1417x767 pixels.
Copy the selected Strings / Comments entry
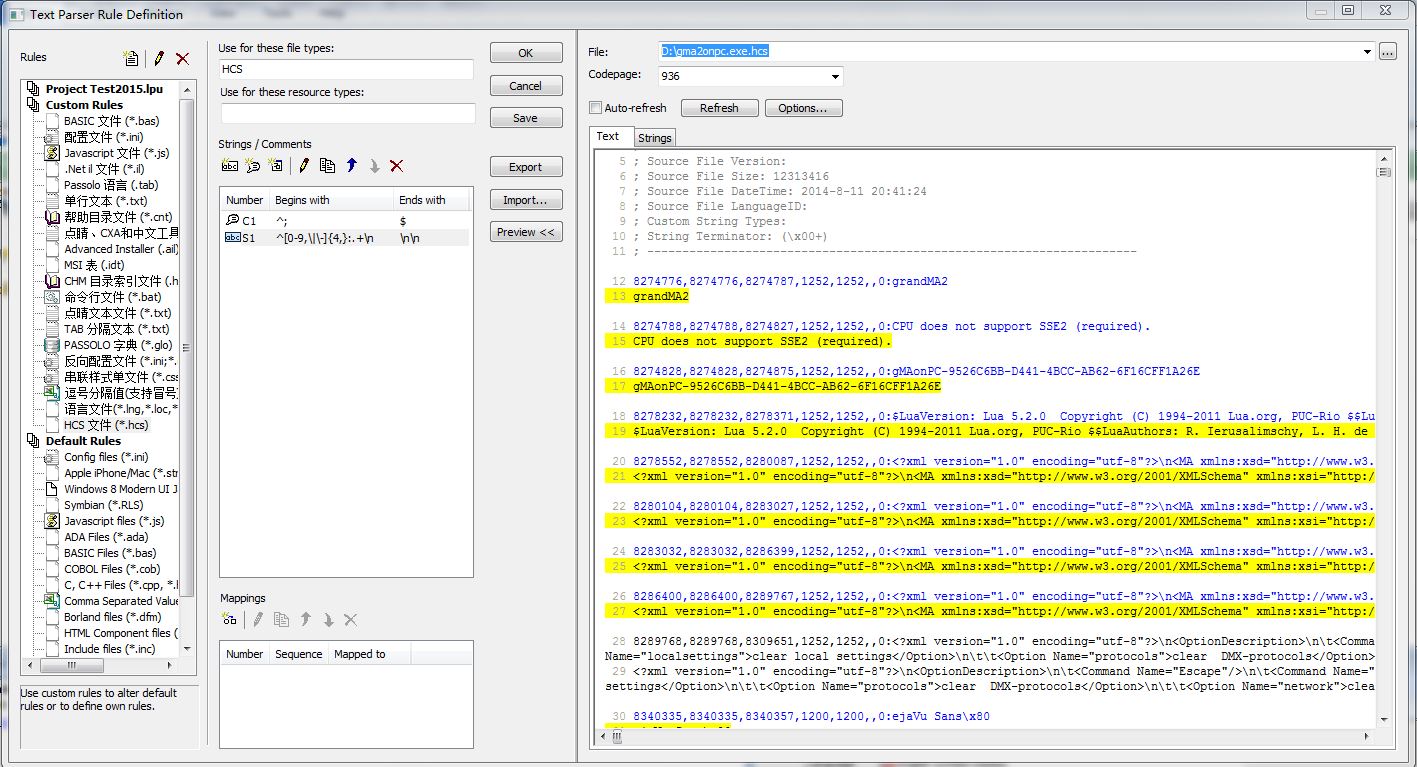pos(327,166)
